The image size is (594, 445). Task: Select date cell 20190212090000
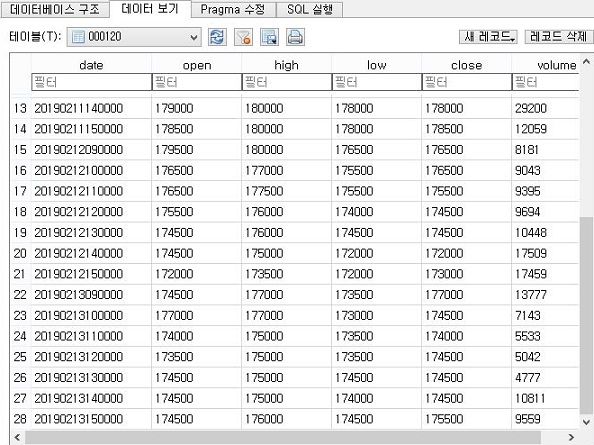coord(91,150)
